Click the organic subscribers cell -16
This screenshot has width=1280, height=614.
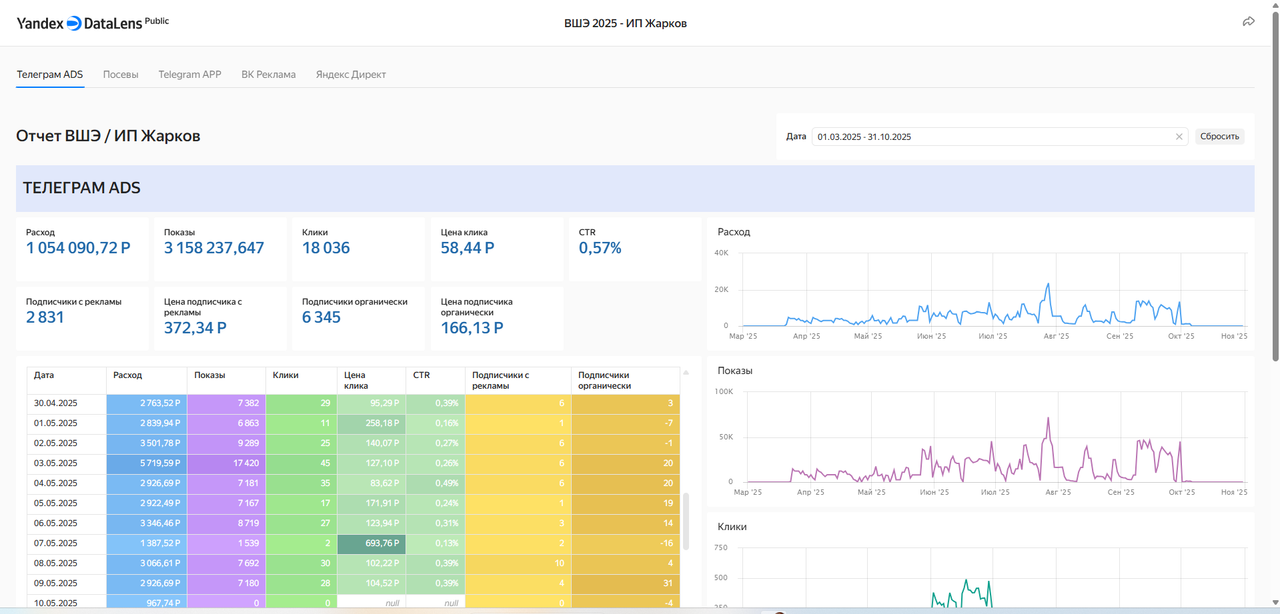coord(625,543)
